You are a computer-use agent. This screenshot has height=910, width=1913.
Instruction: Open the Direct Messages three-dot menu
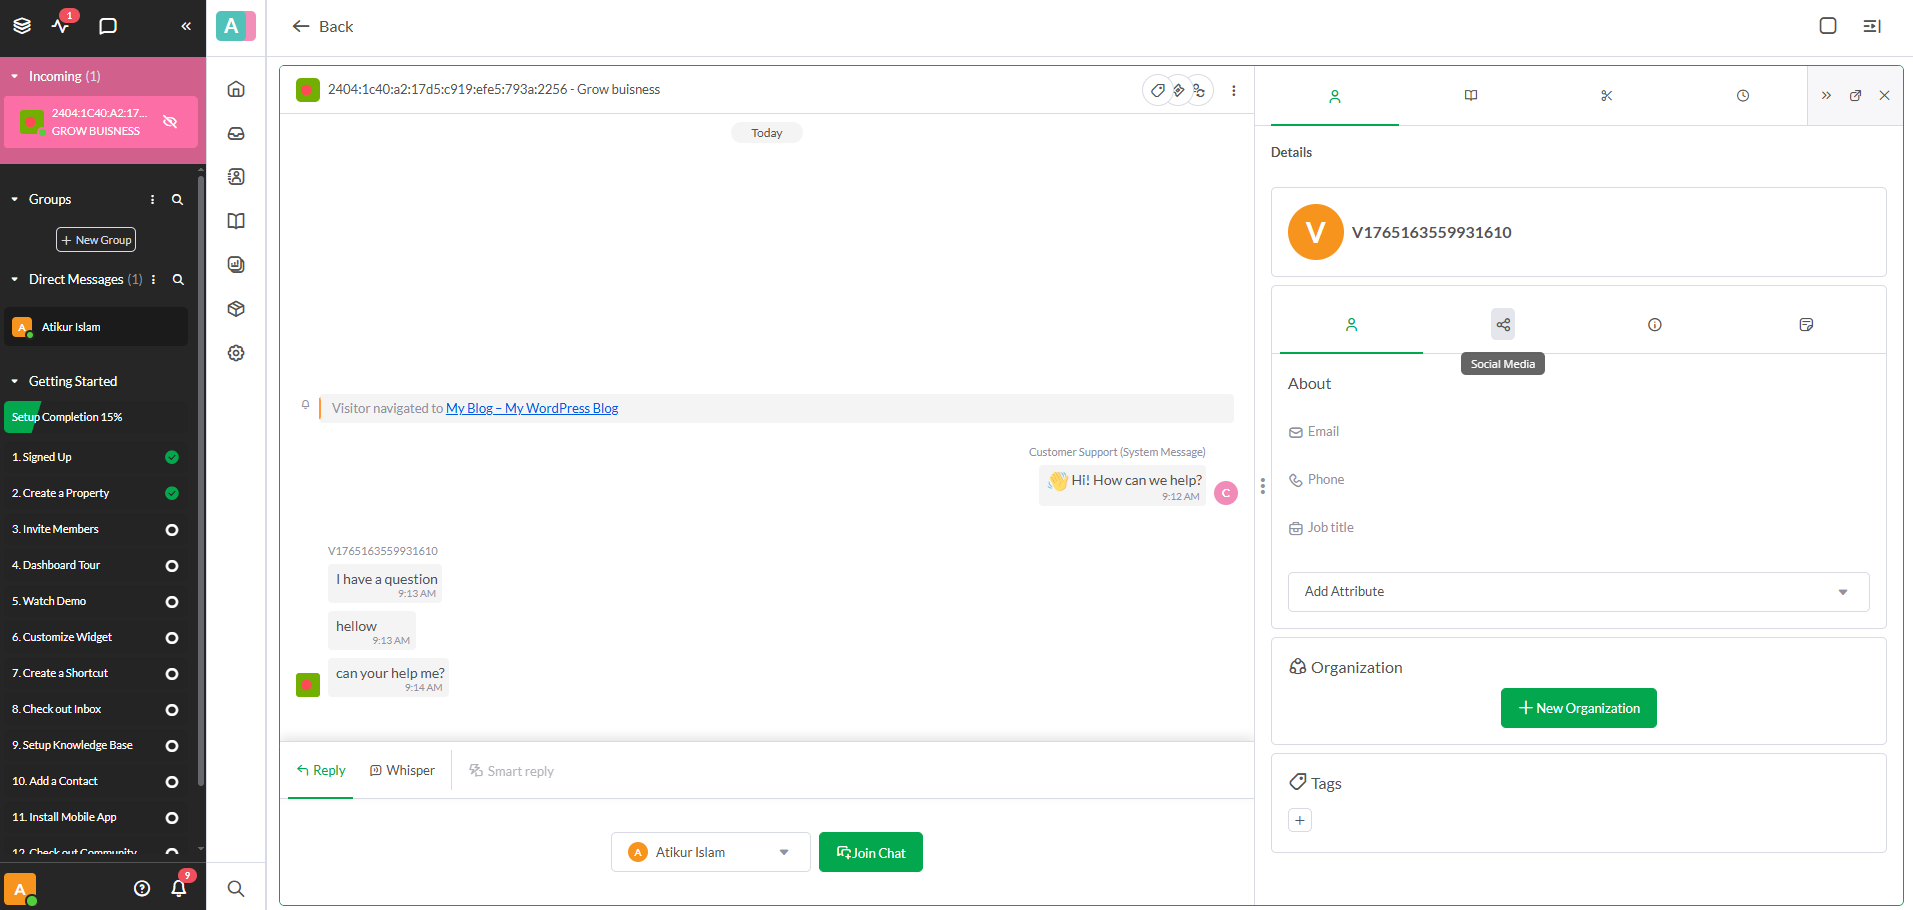pos(153,280)
